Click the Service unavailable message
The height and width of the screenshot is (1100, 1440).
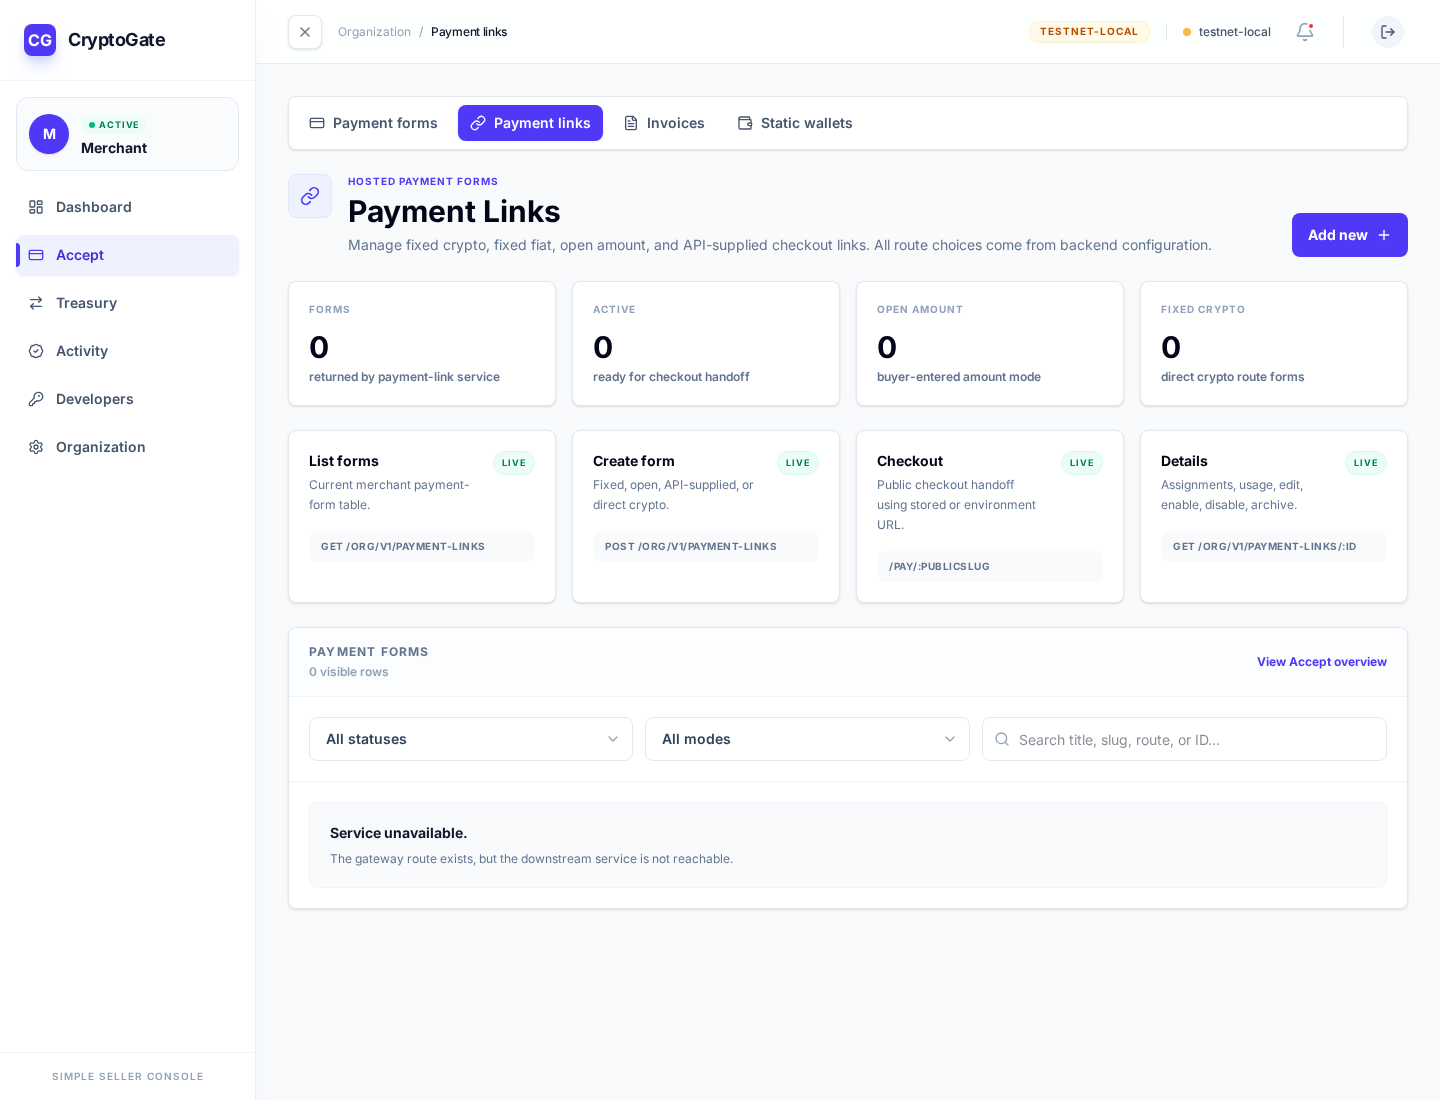[x=848, y=845]
